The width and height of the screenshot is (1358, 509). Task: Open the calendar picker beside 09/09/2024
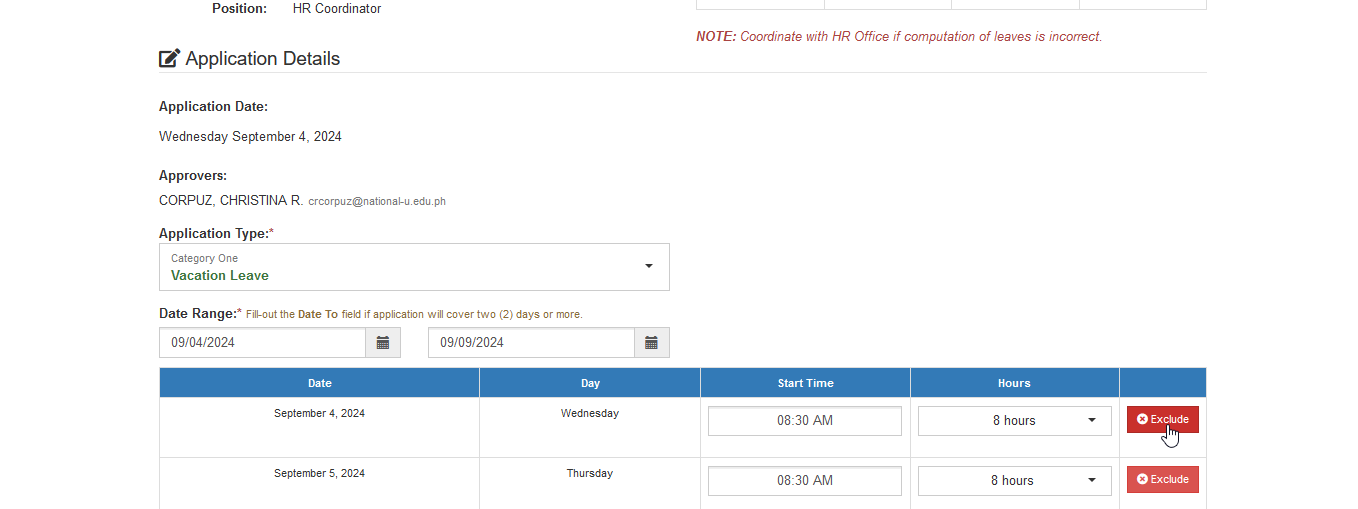coord(652,342)
